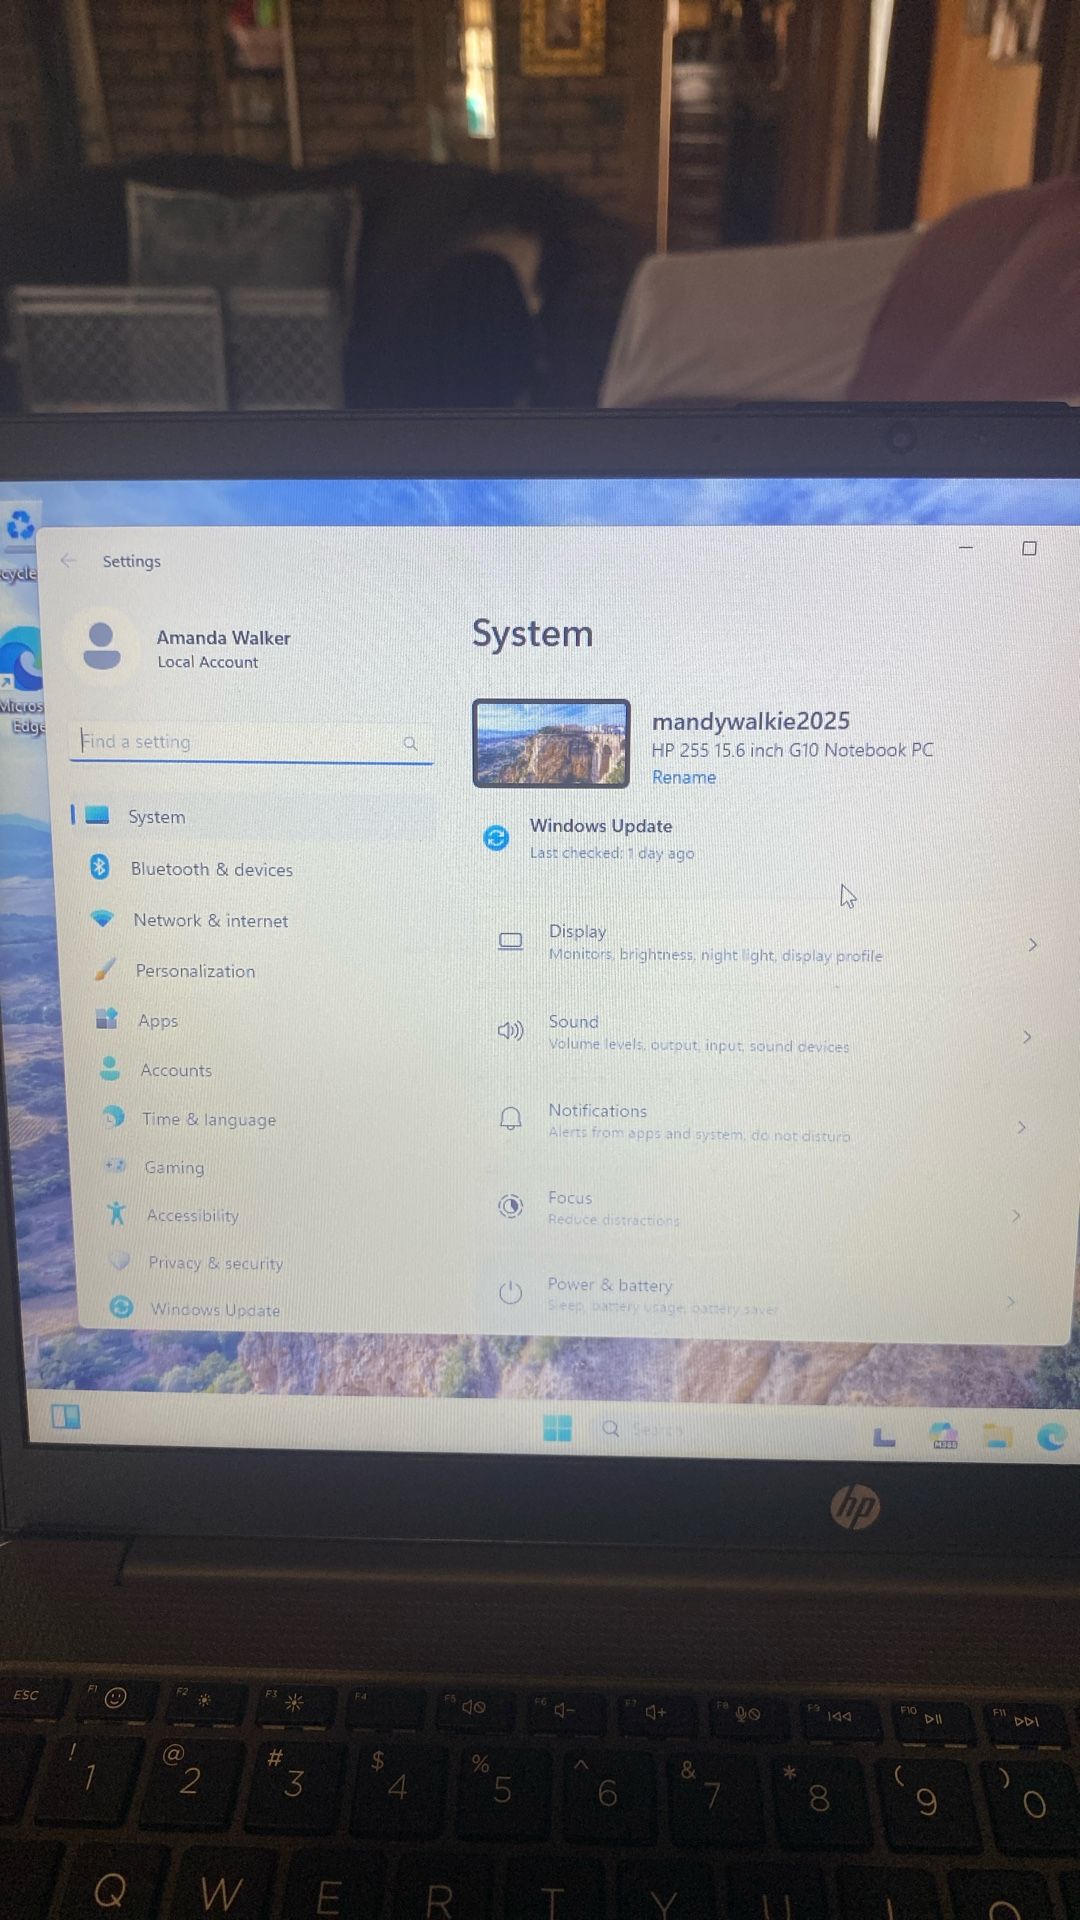Open the Microsoft Edge desktop shortcut
This screenshot has width=1080, height=1920.
(21, 680)
